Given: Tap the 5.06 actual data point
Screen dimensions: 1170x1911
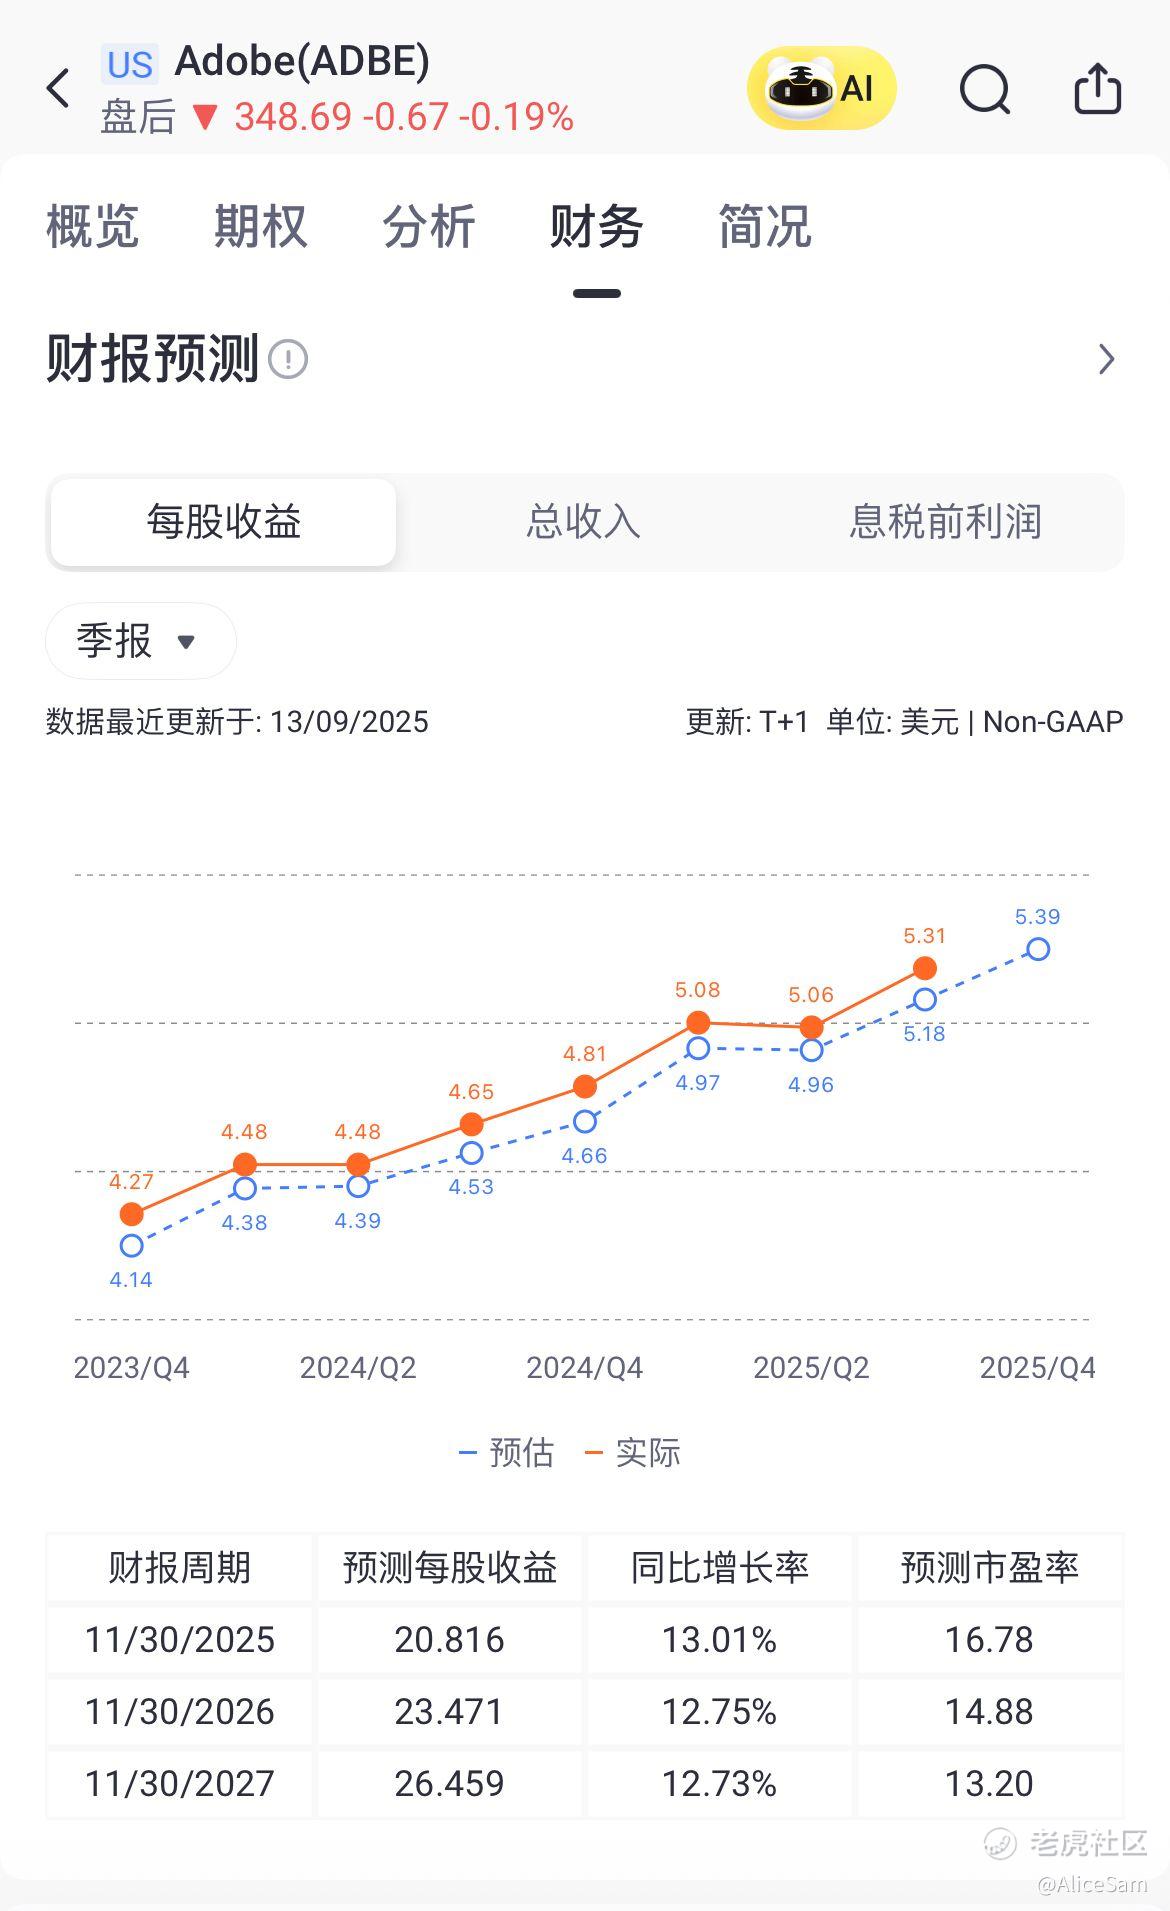Looking at the screenshot, I should [812, 1027].
